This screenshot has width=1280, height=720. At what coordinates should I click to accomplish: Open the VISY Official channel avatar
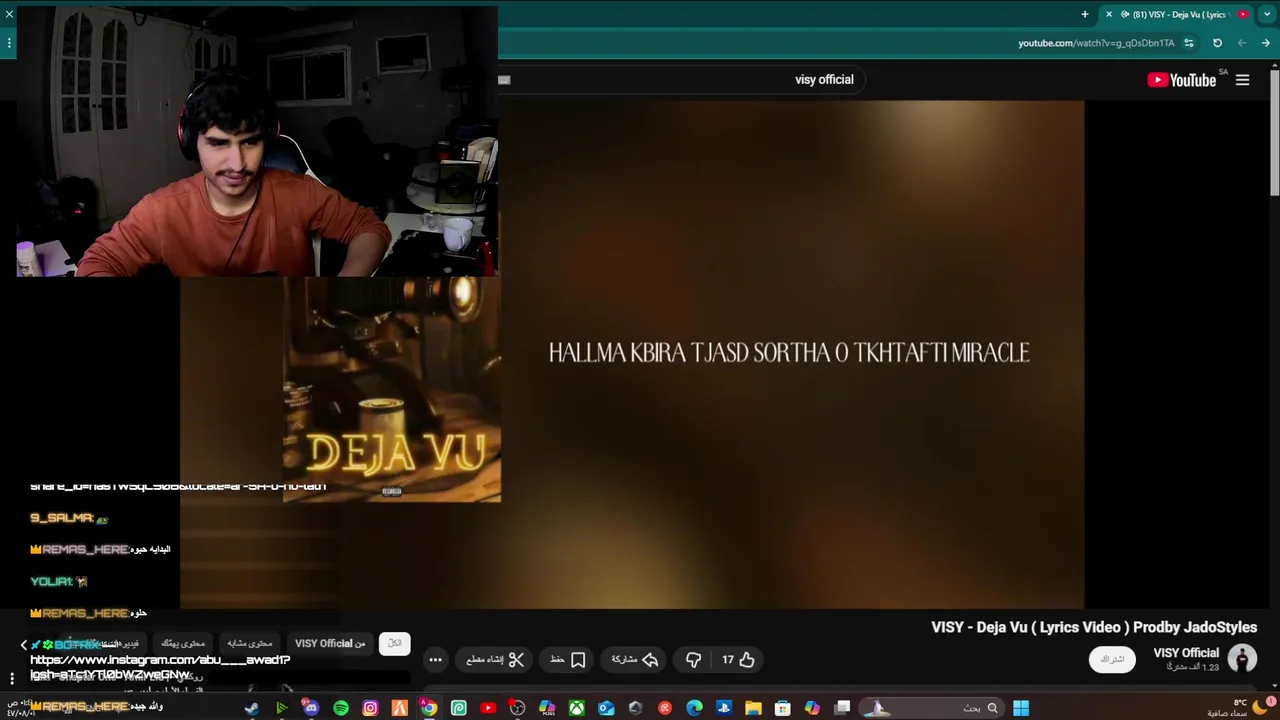coord(1242,659)
